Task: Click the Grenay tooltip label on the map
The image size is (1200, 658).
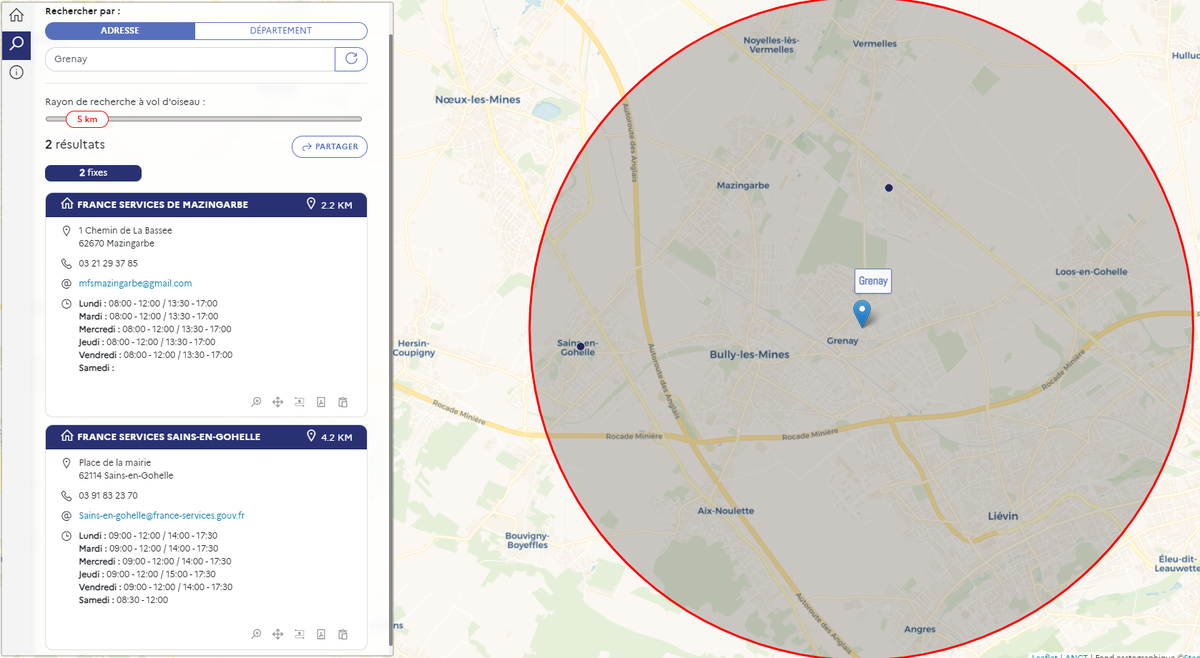Action: click(x=873, y=281)
